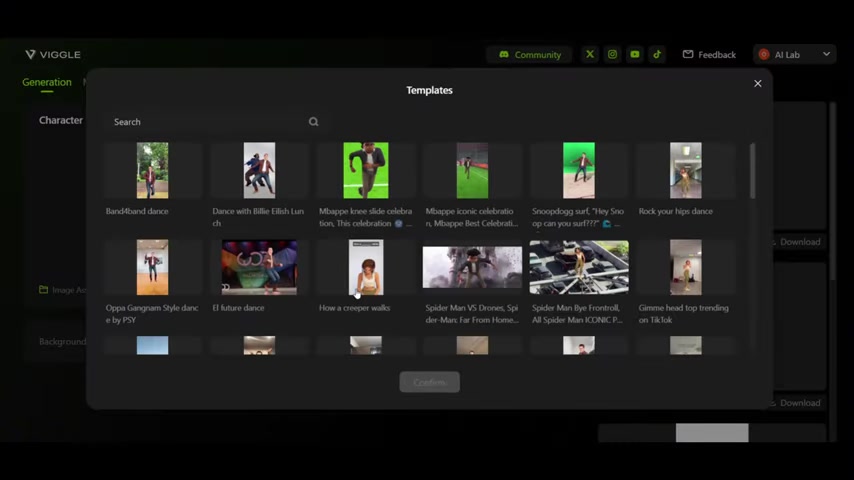Click the Image folder icon behind dialog
The height and width of the screenshot is (480, 854).
pos(44,289)
